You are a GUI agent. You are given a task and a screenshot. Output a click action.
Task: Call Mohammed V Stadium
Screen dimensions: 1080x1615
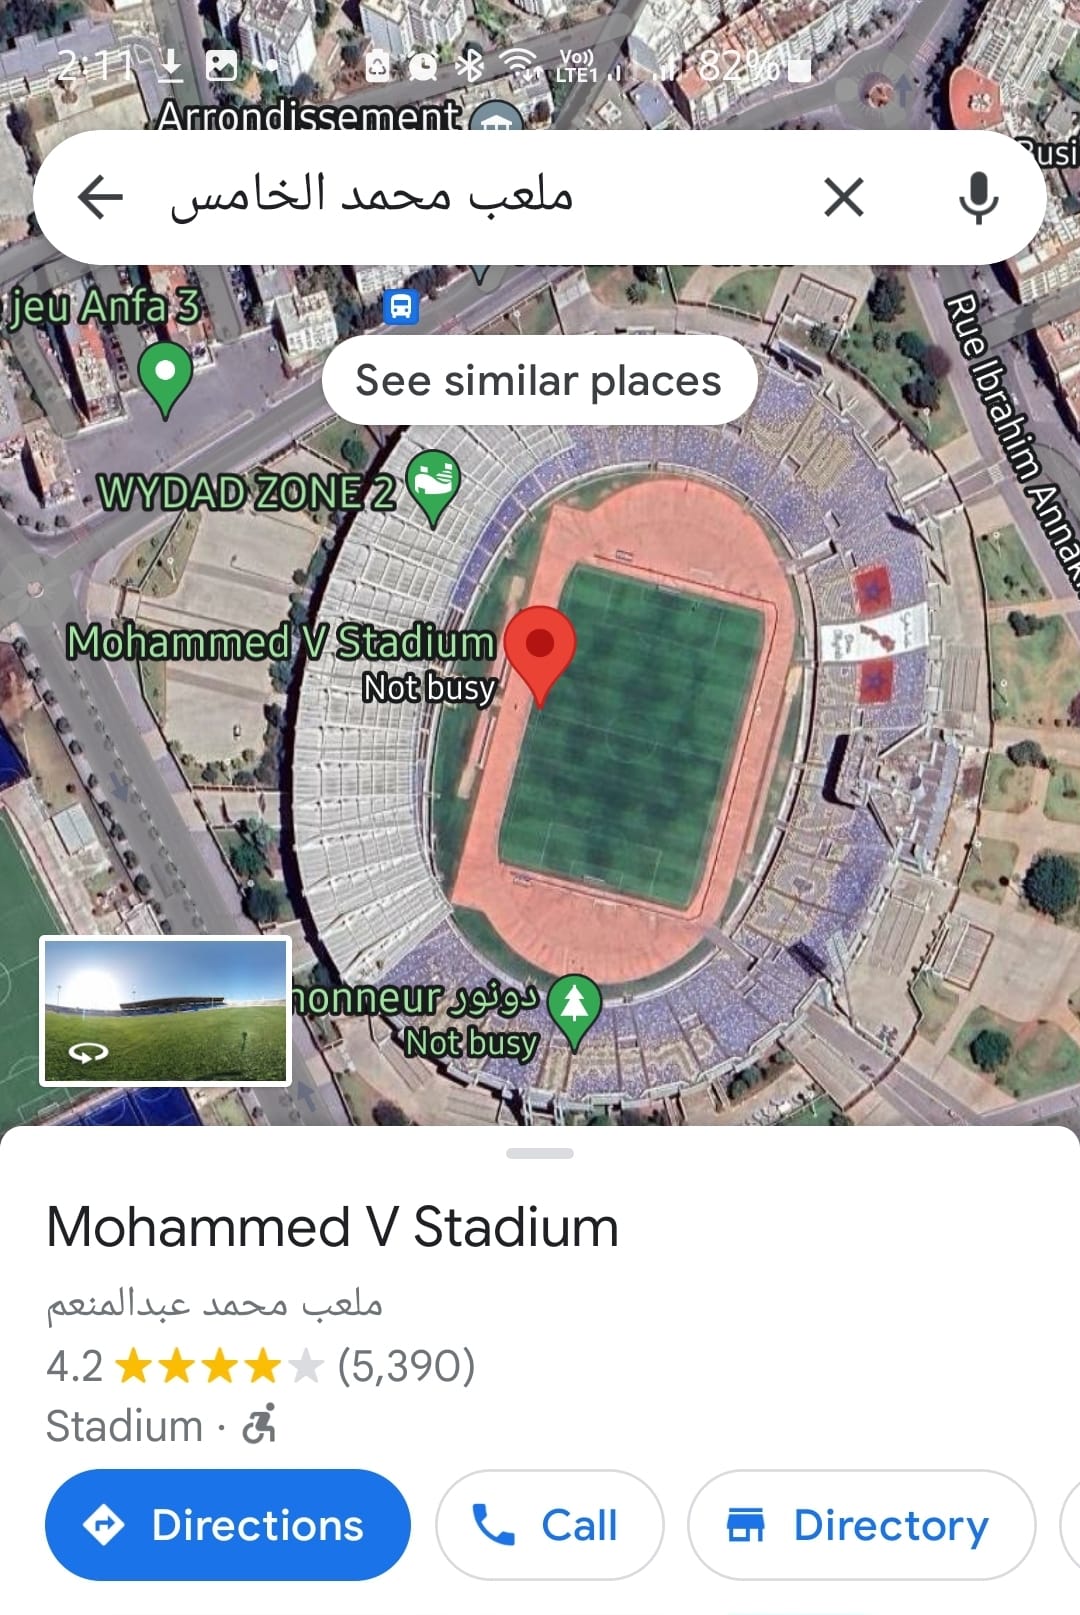(549, 1525)
